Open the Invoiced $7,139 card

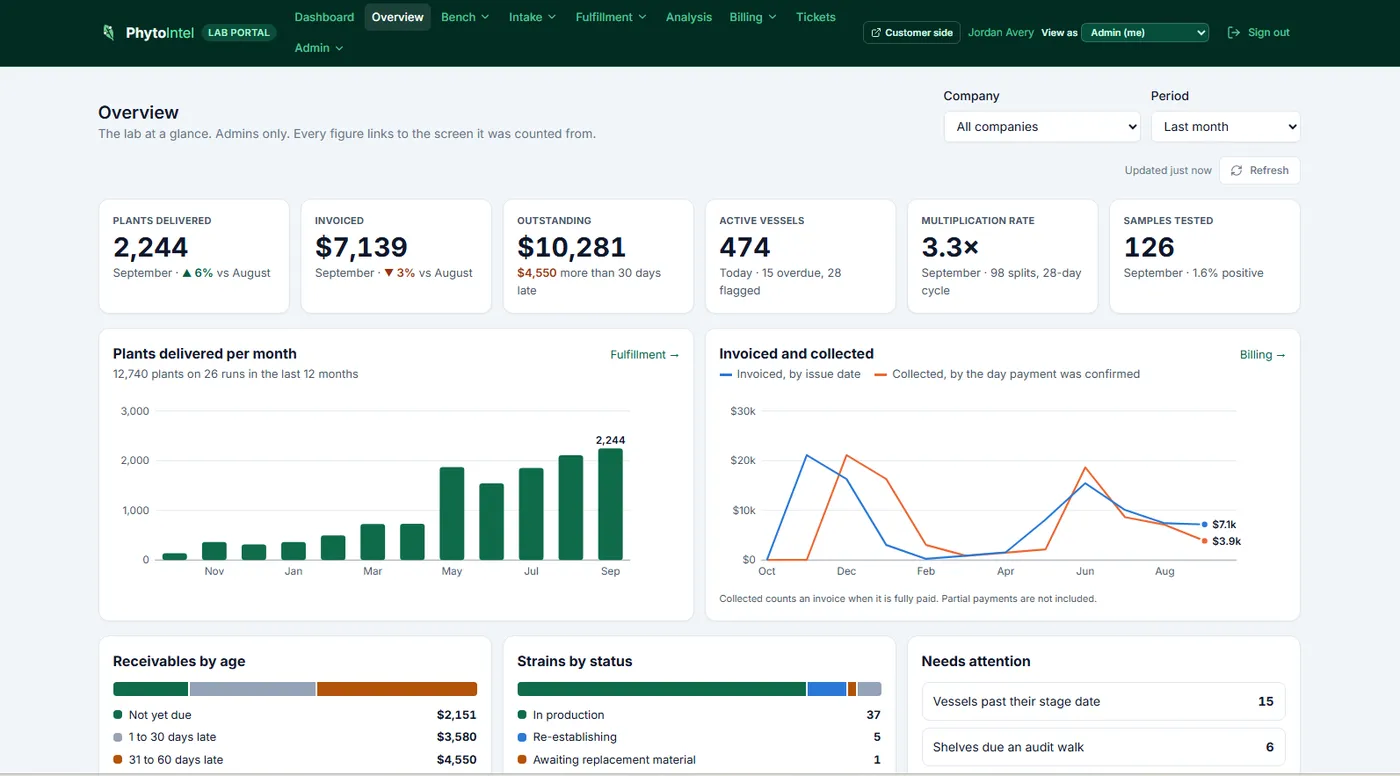[x=396, y=256]
